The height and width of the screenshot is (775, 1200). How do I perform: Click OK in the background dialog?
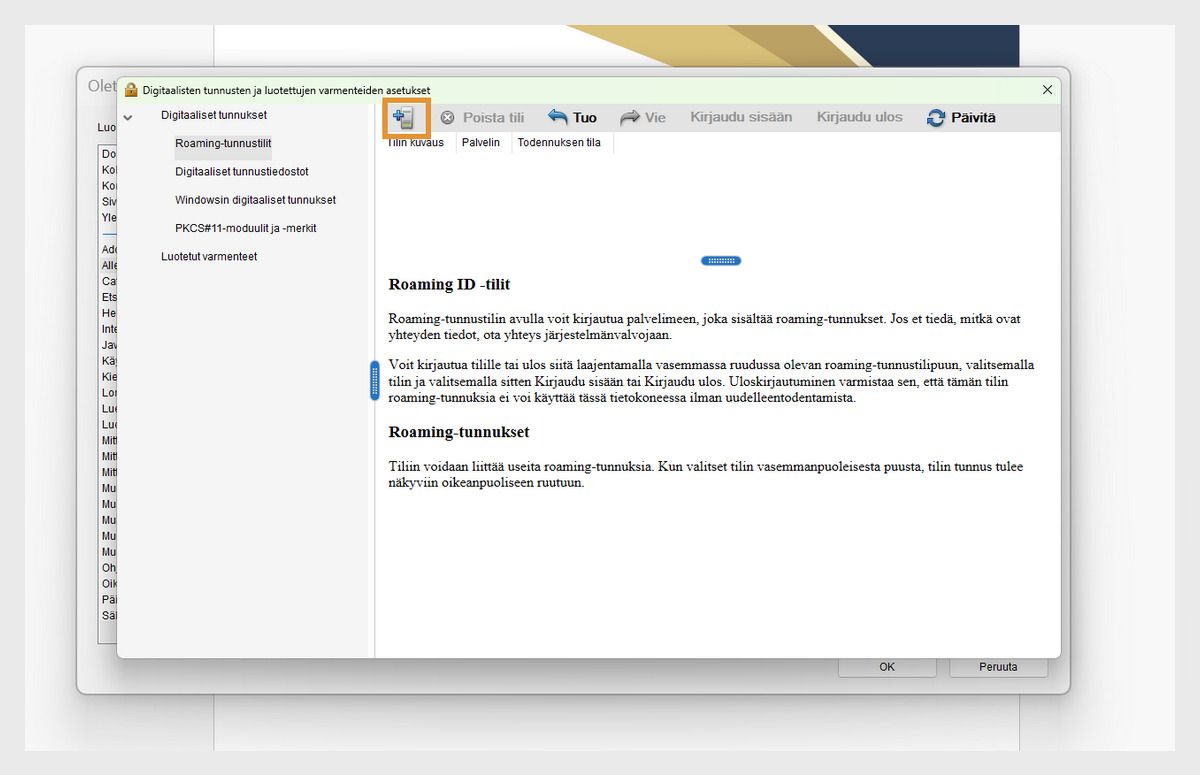(x=887, y=667)
